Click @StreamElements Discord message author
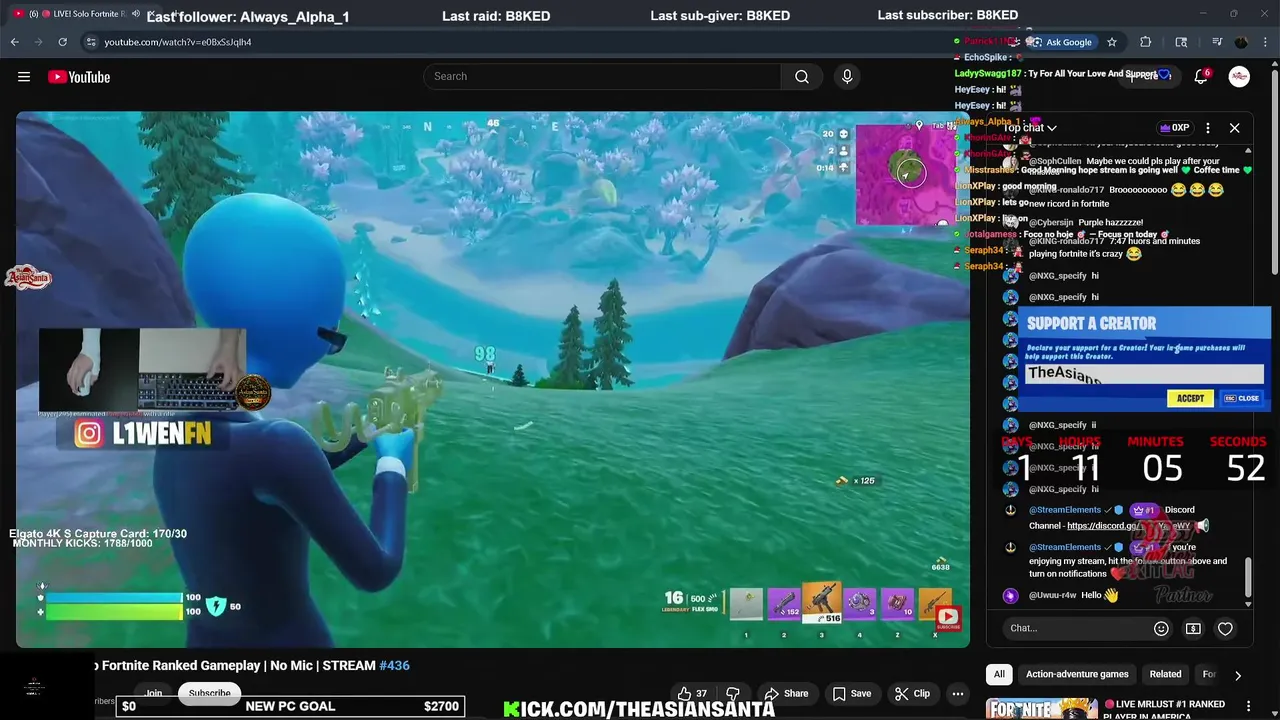The height and width of the screenshot is (720, 1280). [x=1064, y=510]
